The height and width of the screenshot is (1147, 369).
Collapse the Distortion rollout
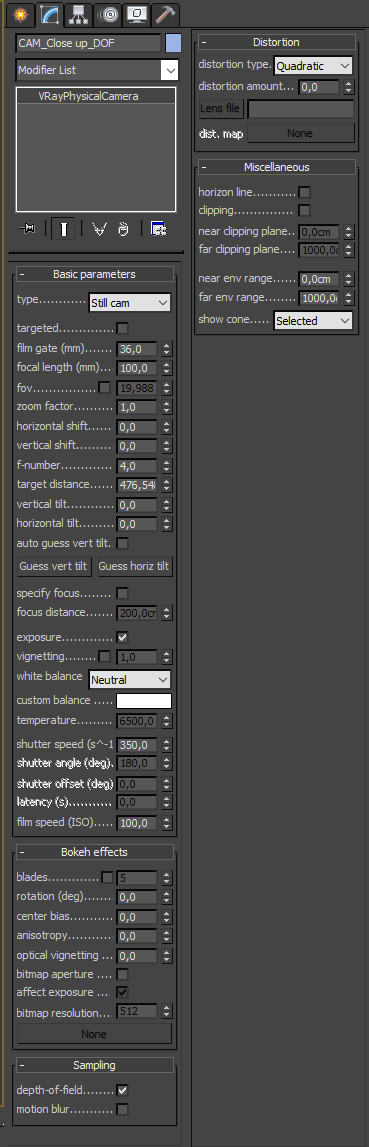276,42
